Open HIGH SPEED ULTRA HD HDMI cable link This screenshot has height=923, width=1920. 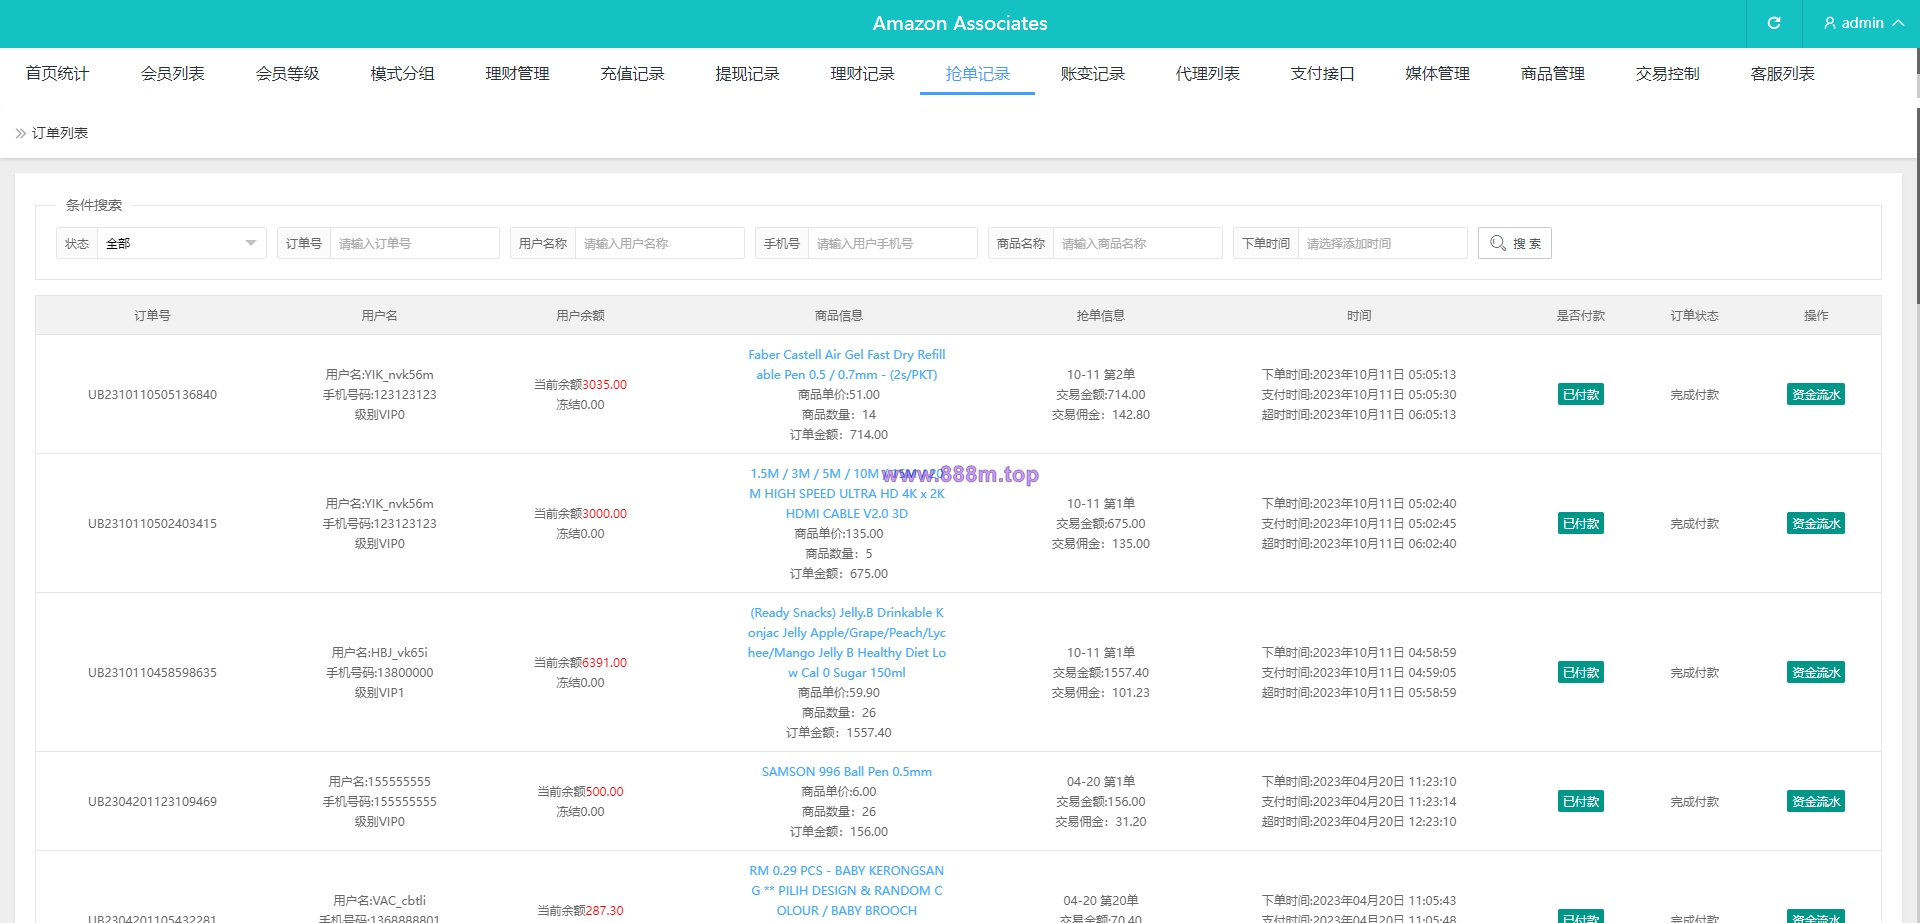846,494
